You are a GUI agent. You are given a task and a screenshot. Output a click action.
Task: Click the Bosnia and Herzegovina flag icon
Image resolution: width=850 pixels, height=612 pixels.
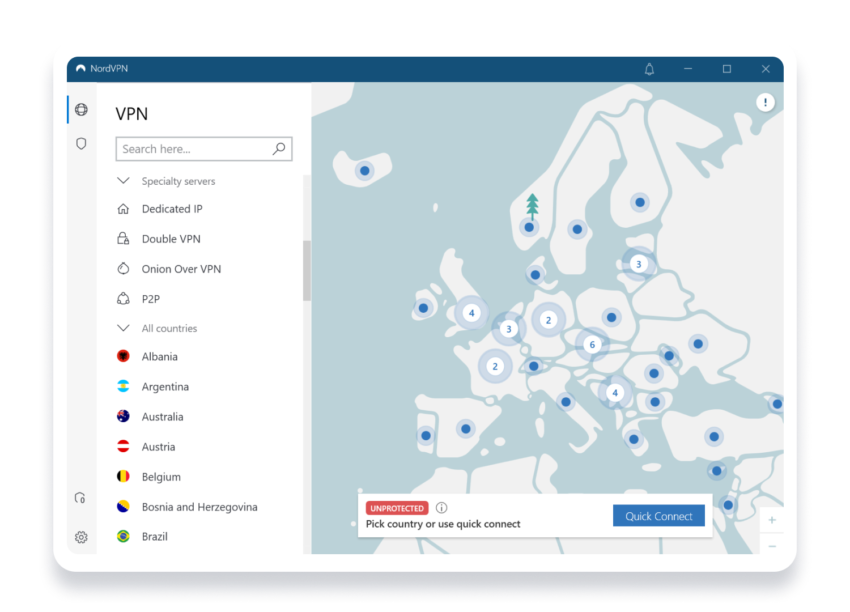(124, 507)
